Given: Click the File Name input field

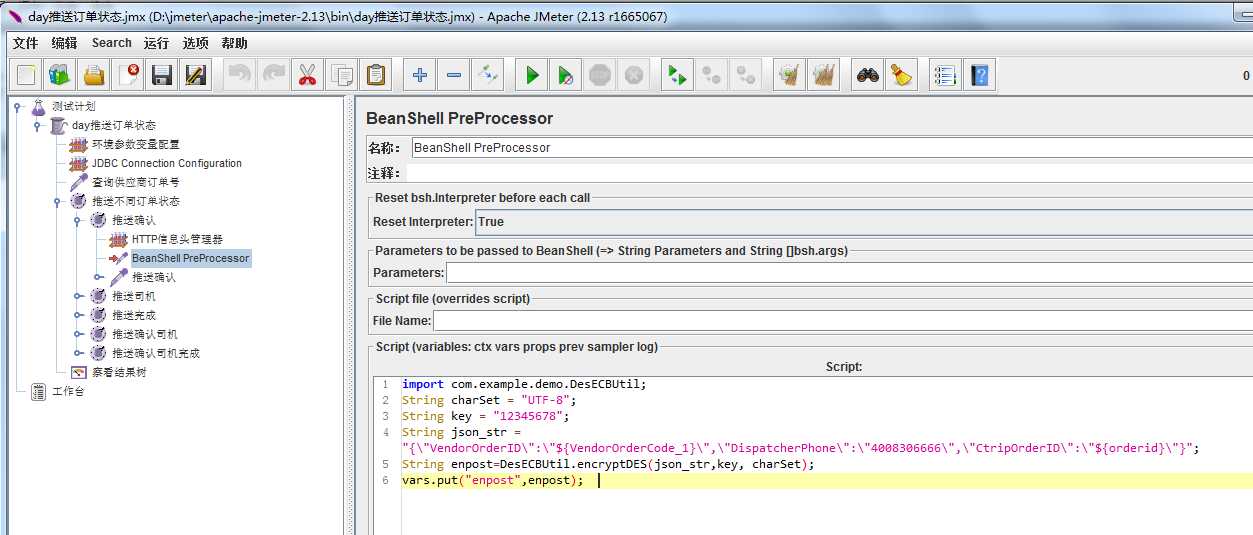Looking at the screenshot, I should click(x=843, y=321).
